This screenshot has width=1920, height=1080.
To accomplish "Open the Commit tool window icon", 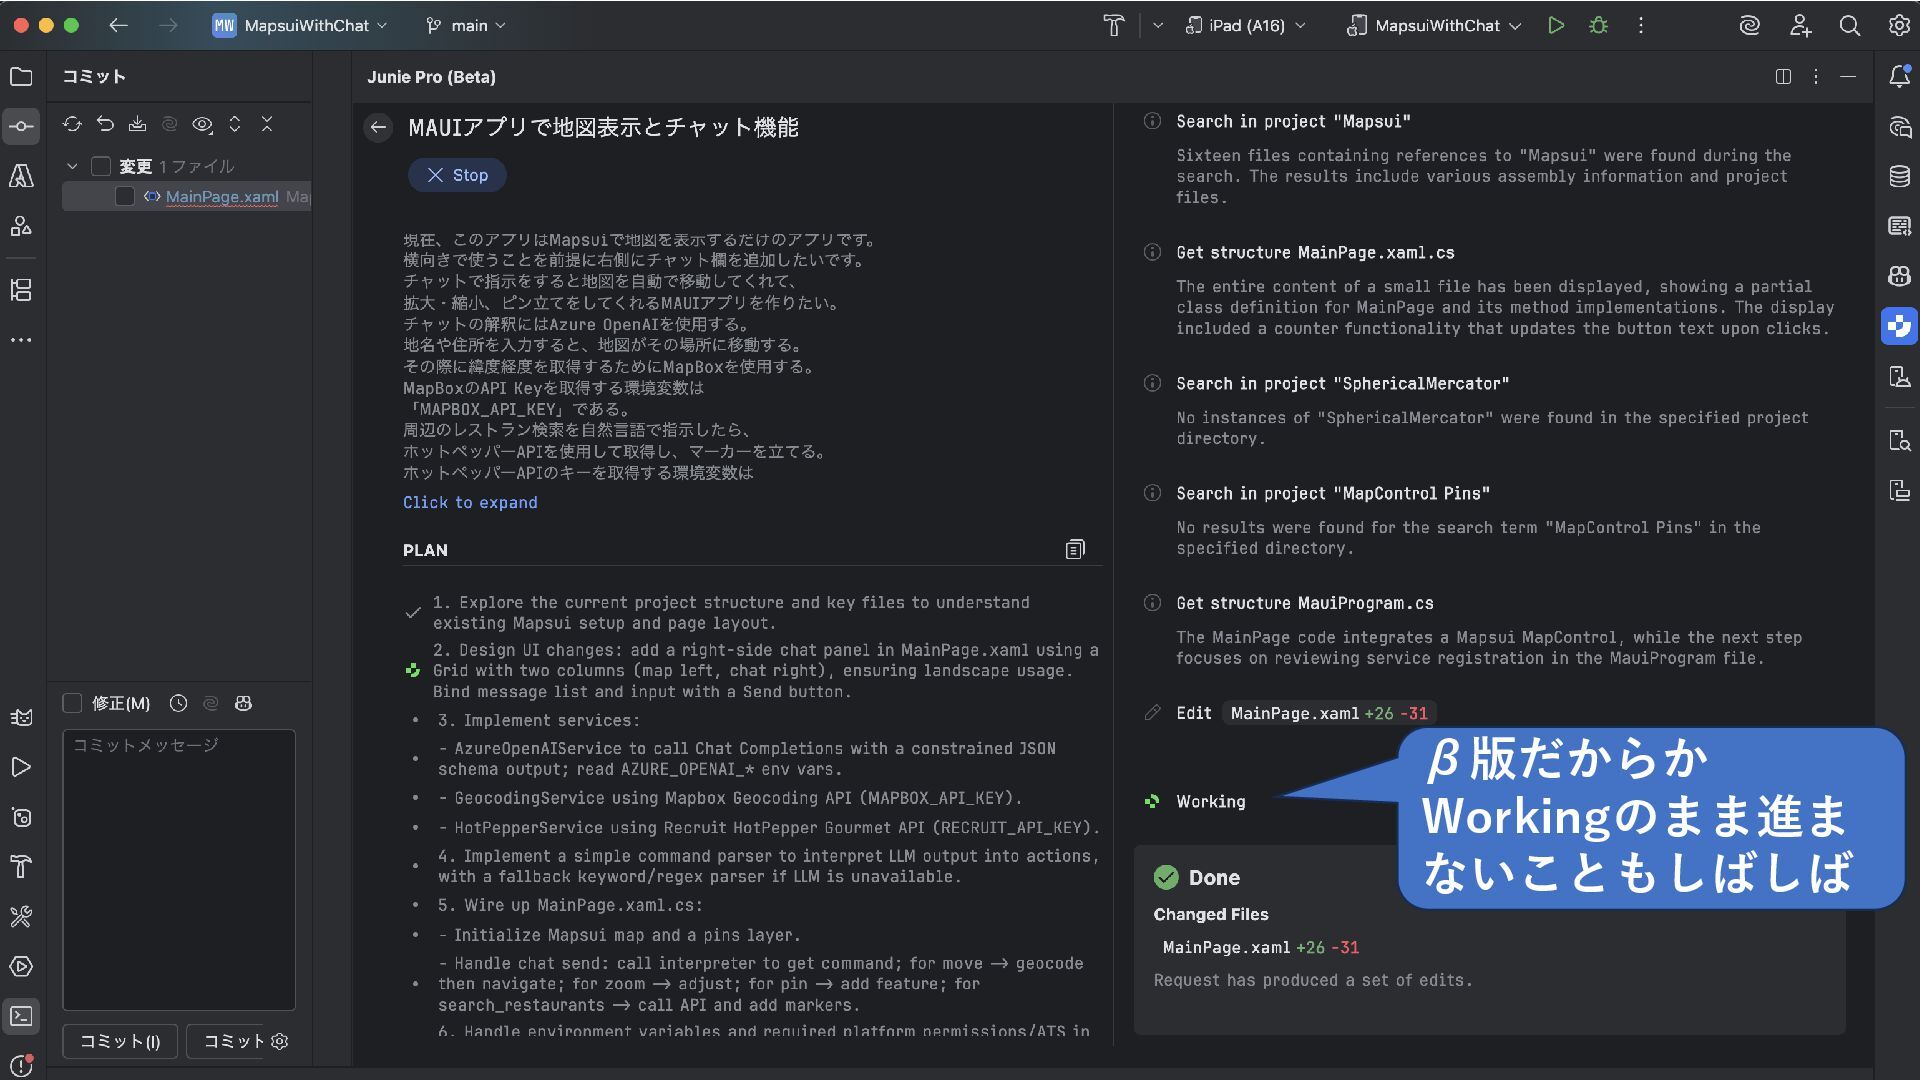I will (x=21, y=126).
